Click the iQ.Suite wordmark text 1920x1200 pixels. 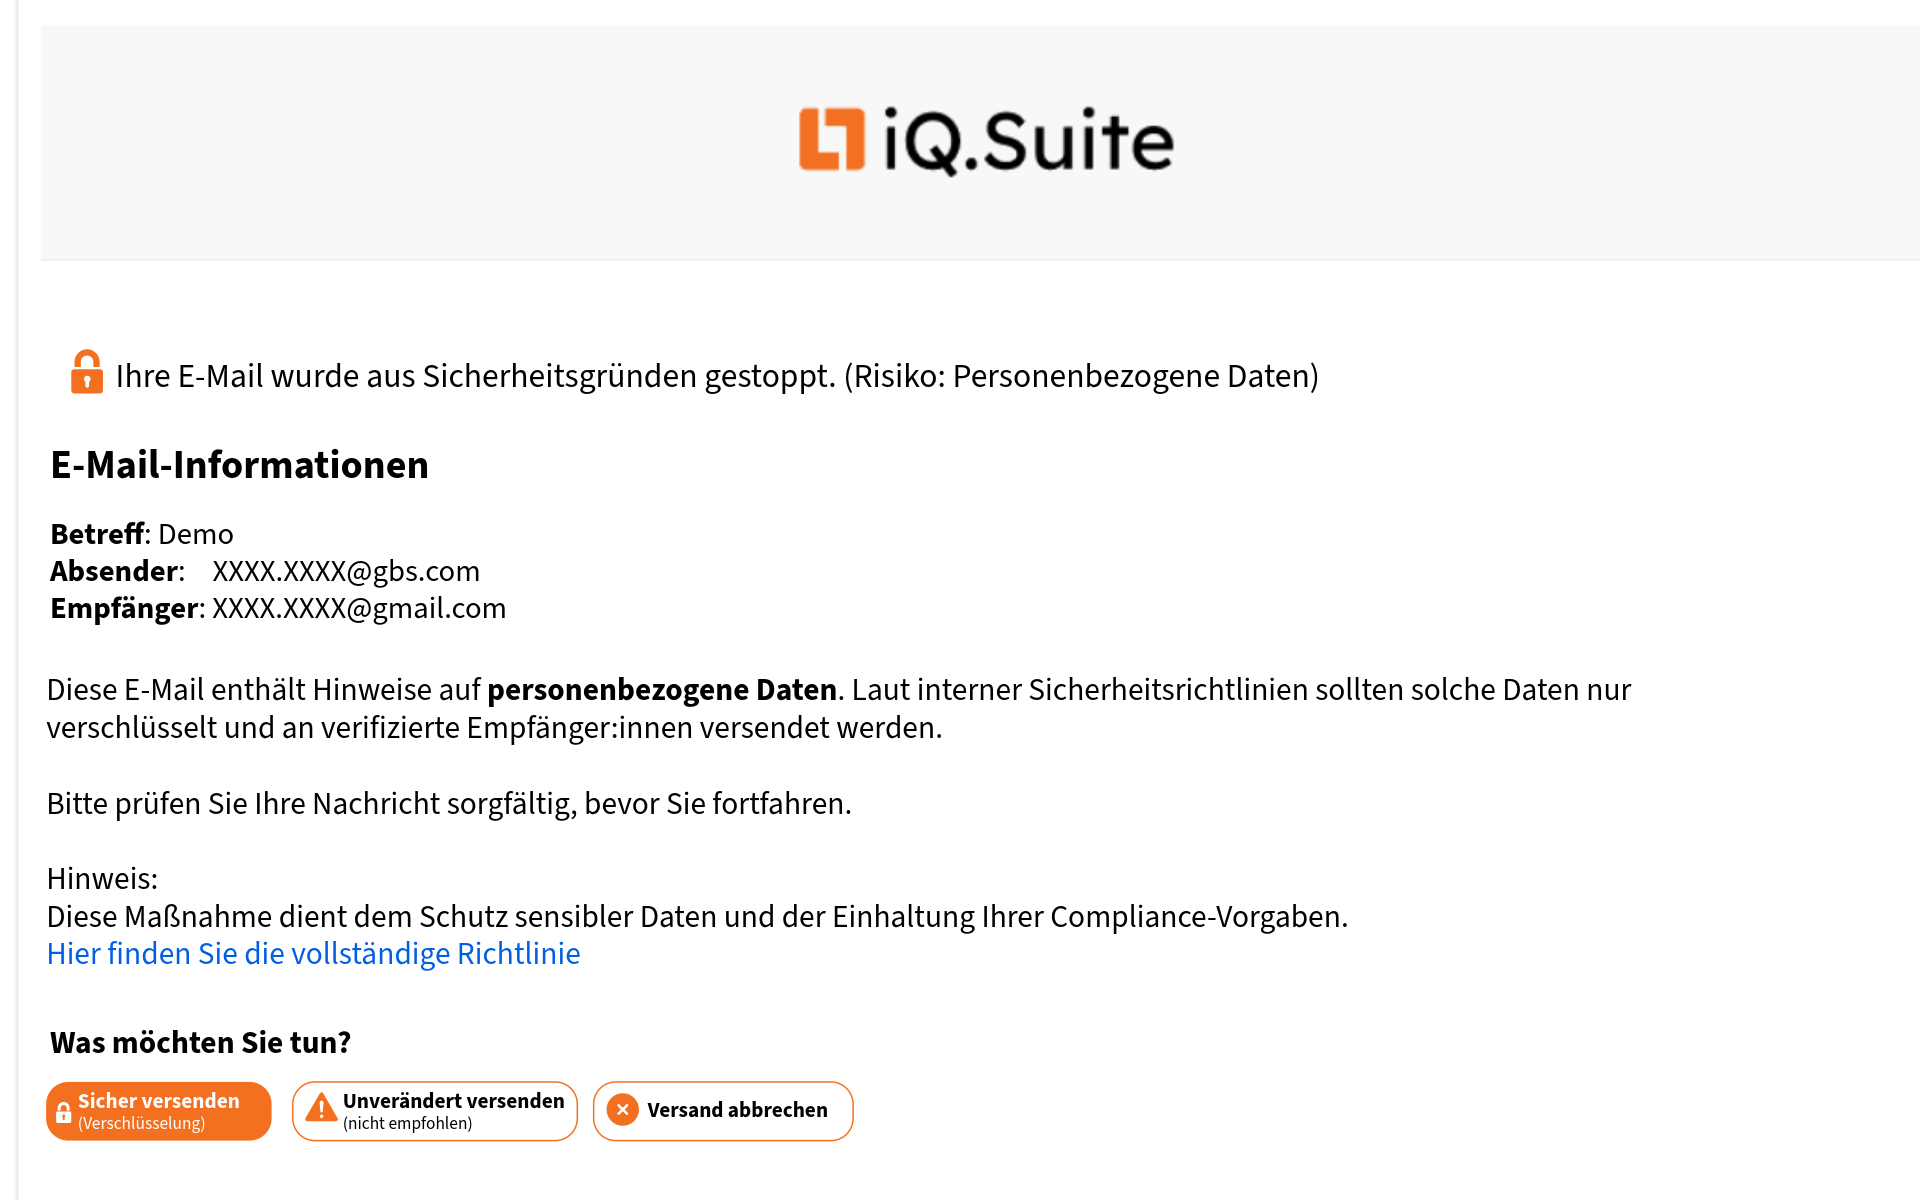tap(1029, 141)
